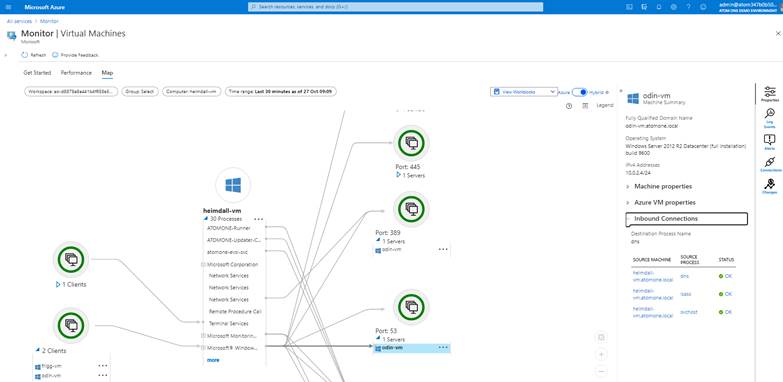The image size is (783, 382).
Task: Open ellipsis menu for highlighted odin-vm Port 53
Action: pyautogui.click(x=443, y=348)
